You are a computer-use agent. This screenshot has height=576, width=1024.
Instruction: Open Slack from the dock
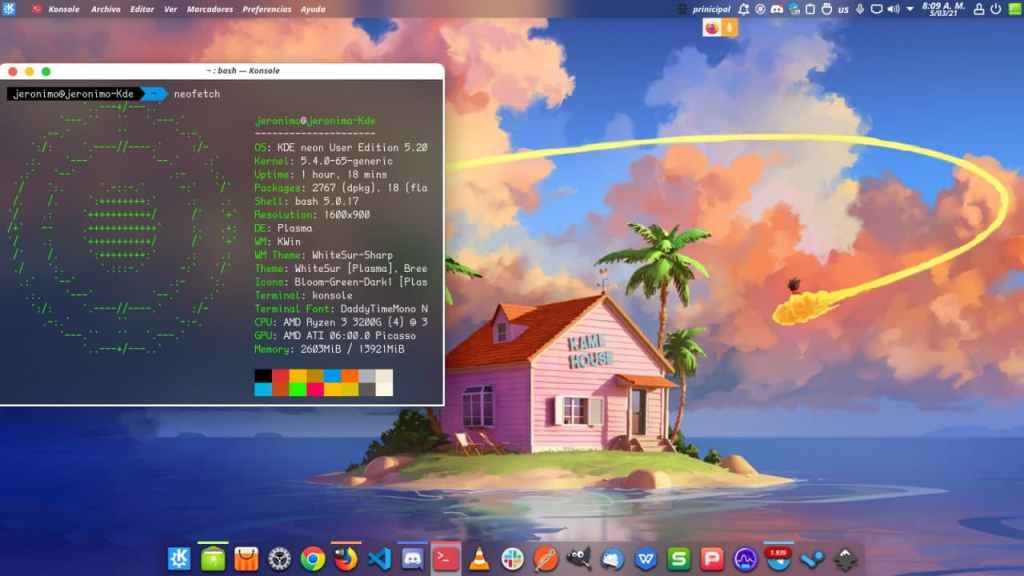[x=512, y=559]
